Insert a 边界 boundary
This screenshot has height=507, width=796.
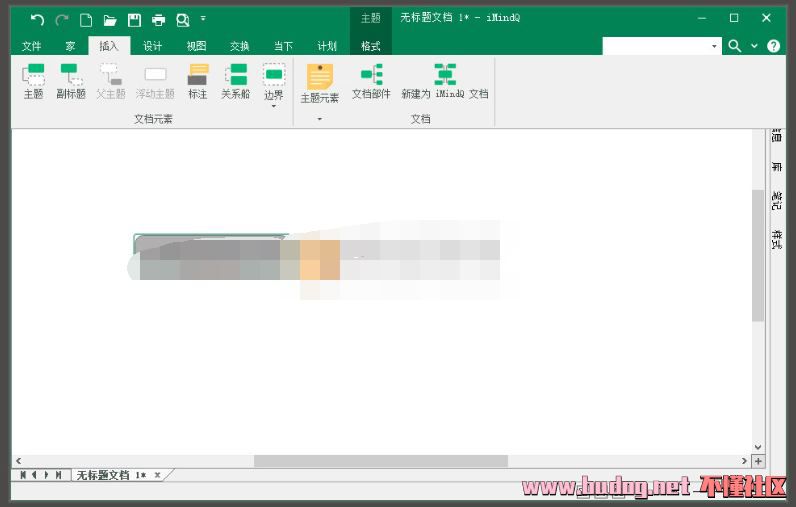(274, 80)
